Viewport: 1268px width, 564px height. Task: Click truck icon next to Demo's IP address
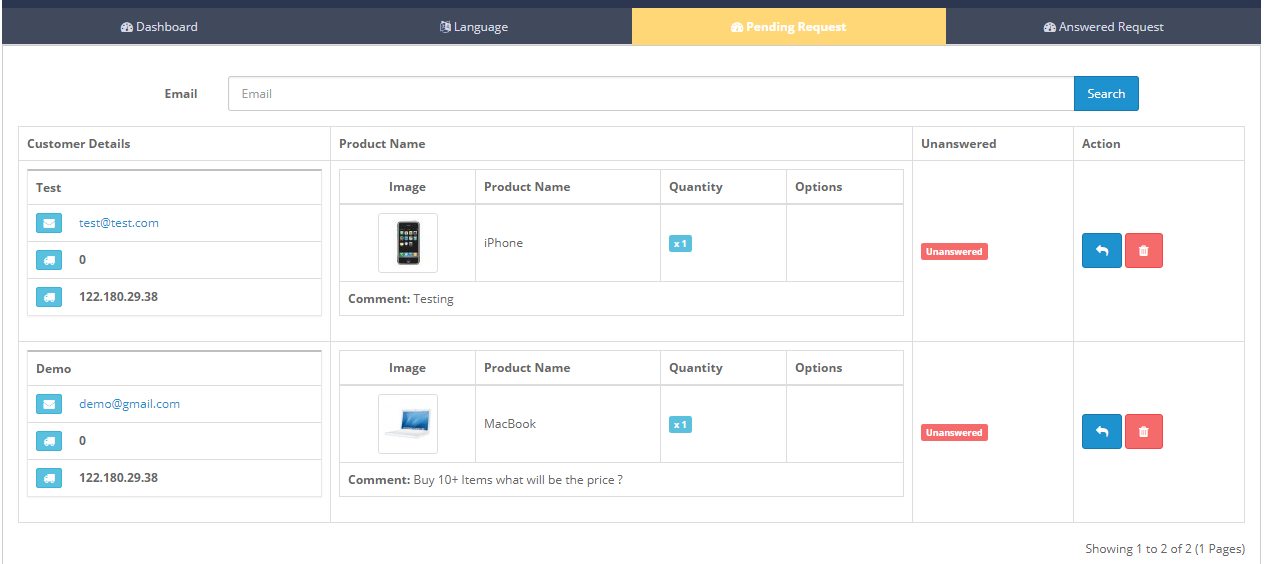point(49,478)
